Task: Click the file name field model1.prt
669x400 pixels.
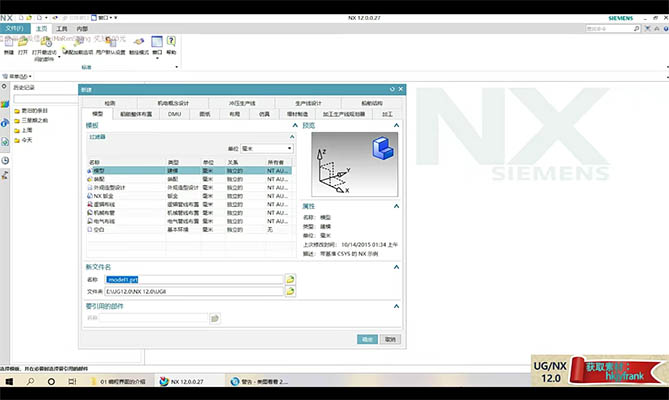Action: tap(194, 280)
